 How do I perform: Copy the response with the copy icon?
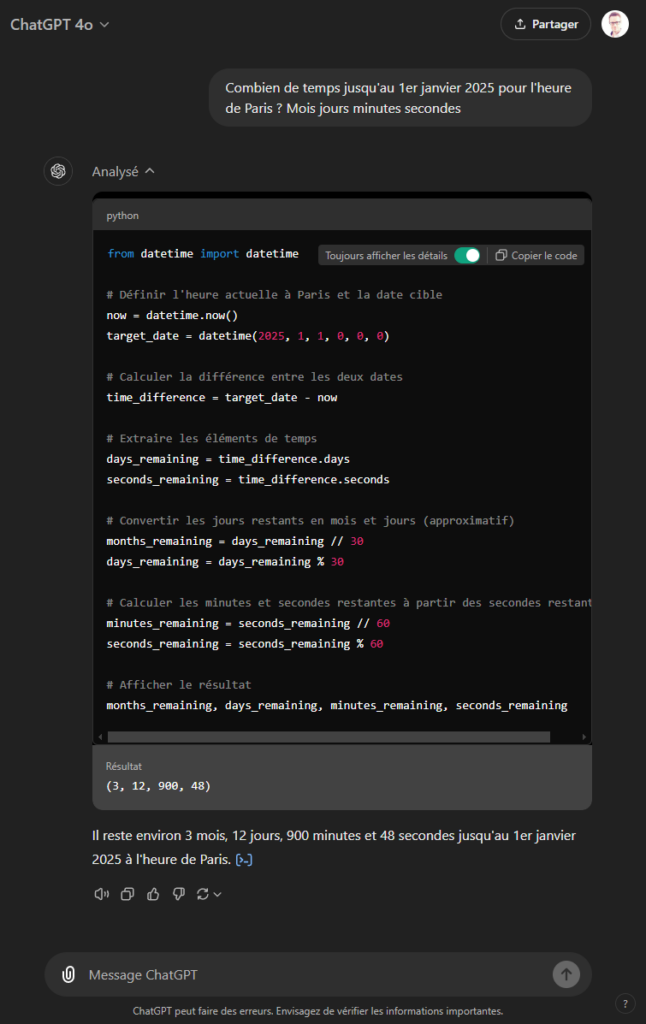127,894
